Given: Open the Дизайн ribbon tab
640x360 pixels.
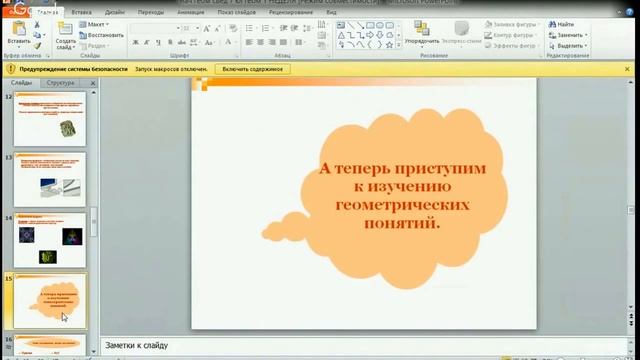Looking at the screenshot, I should pyautogui.click(x=115, y=12).
